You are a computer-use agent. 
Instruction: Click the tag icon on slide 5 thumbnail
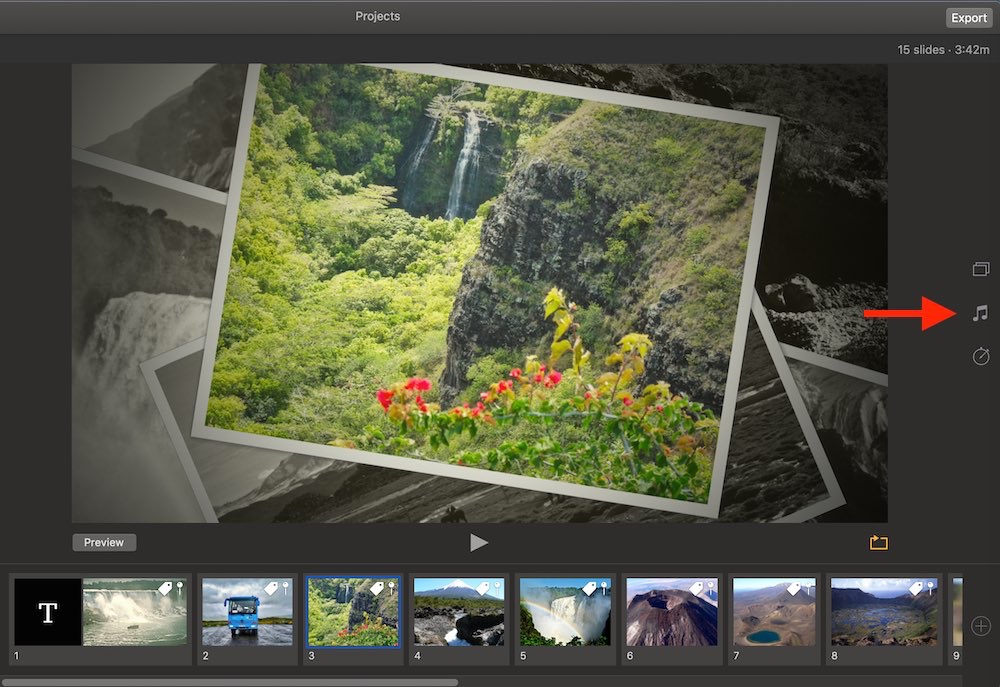[x=588, y=589]
